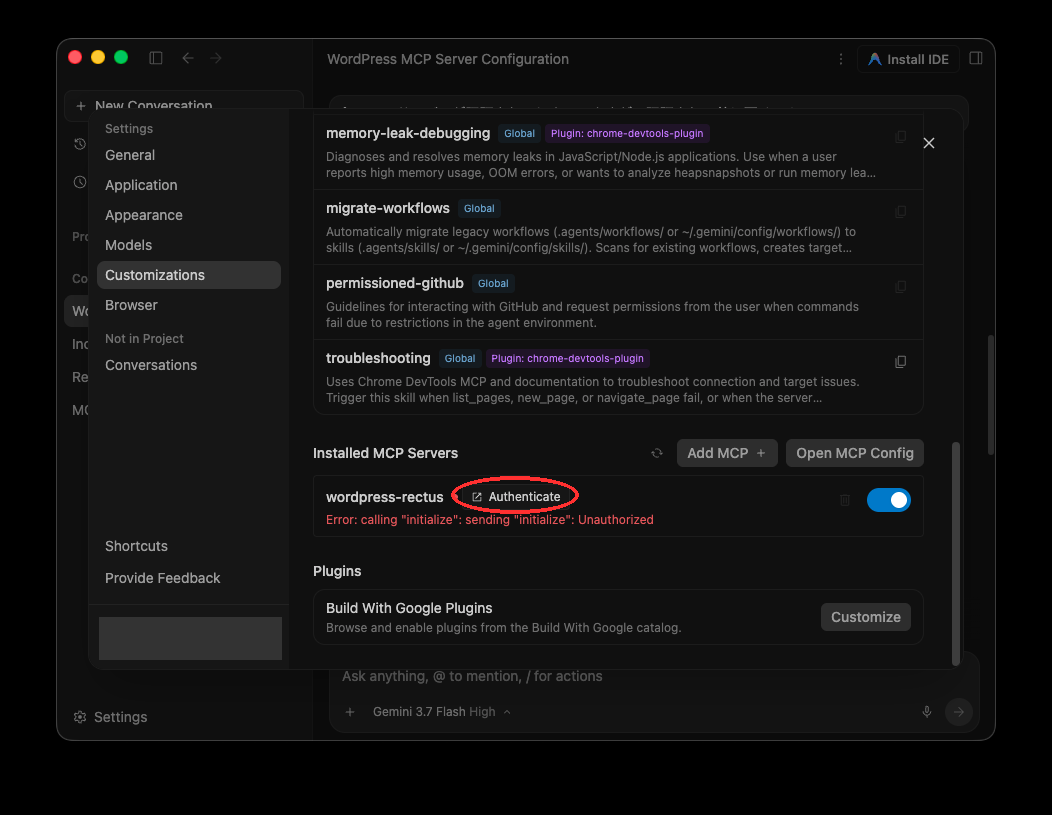Click Add MCP button
This screenshot has width=1052, height=815.
point(727,453)
